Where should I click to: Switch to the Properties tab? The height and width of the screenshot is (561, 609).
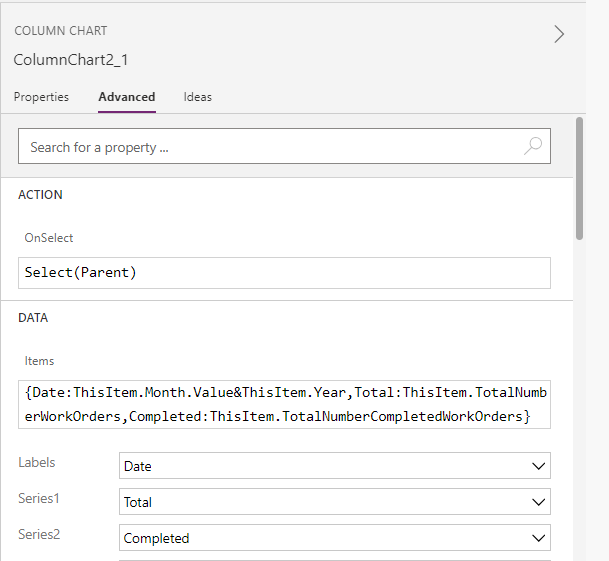[41, 97]
